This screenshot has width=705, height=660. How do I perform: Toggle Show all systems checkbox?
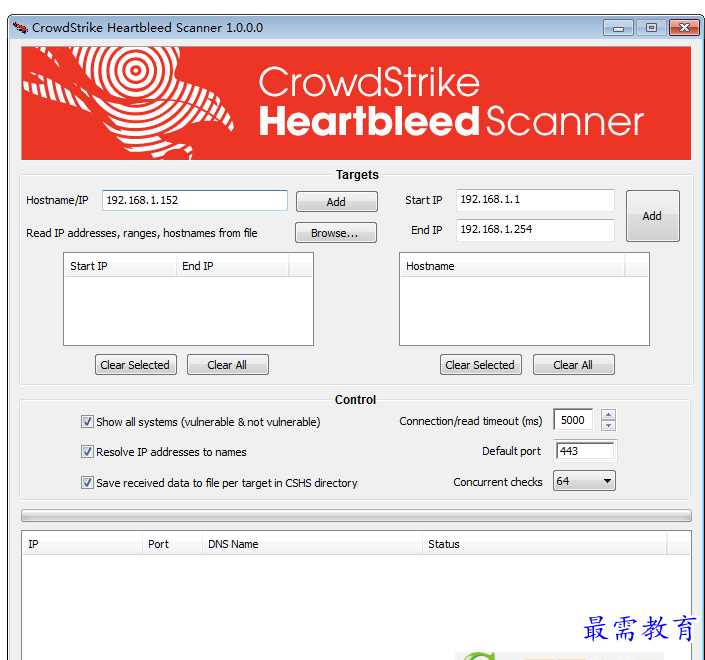pyautogui.click(x=87, y=422)
